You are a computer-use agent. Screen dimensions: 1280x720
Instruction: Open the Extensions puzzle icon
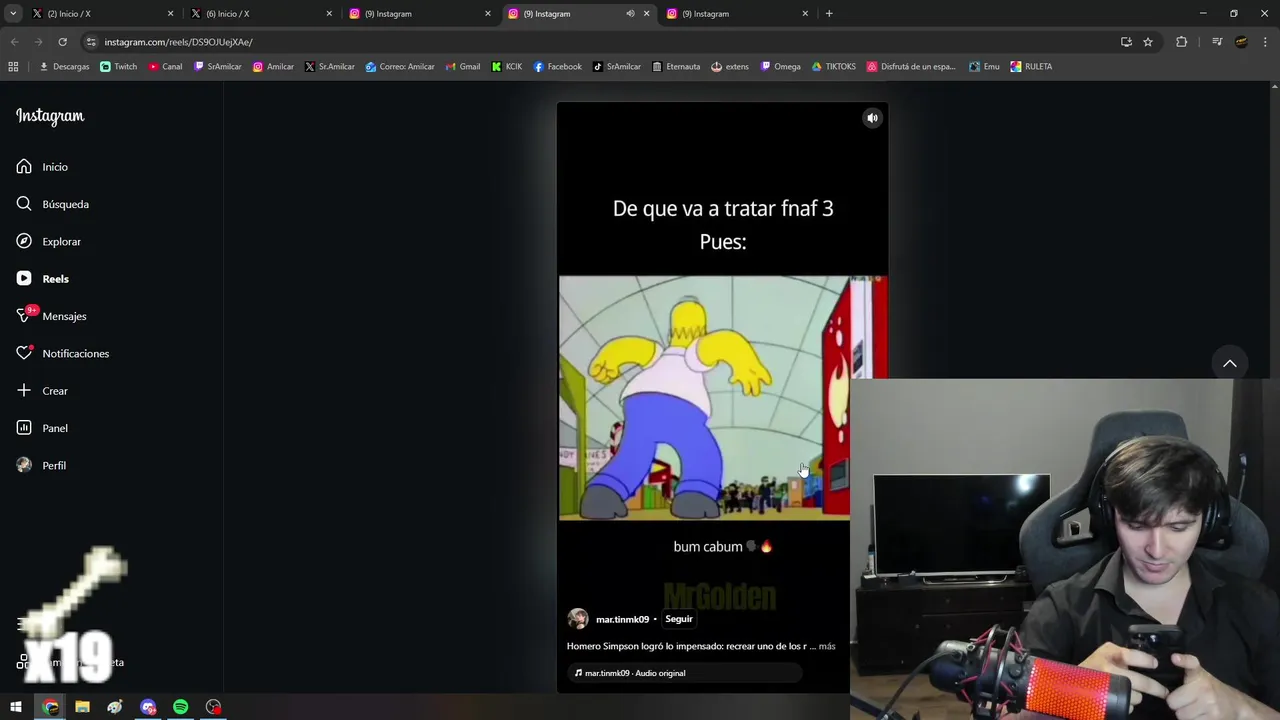click(1182, 42)
